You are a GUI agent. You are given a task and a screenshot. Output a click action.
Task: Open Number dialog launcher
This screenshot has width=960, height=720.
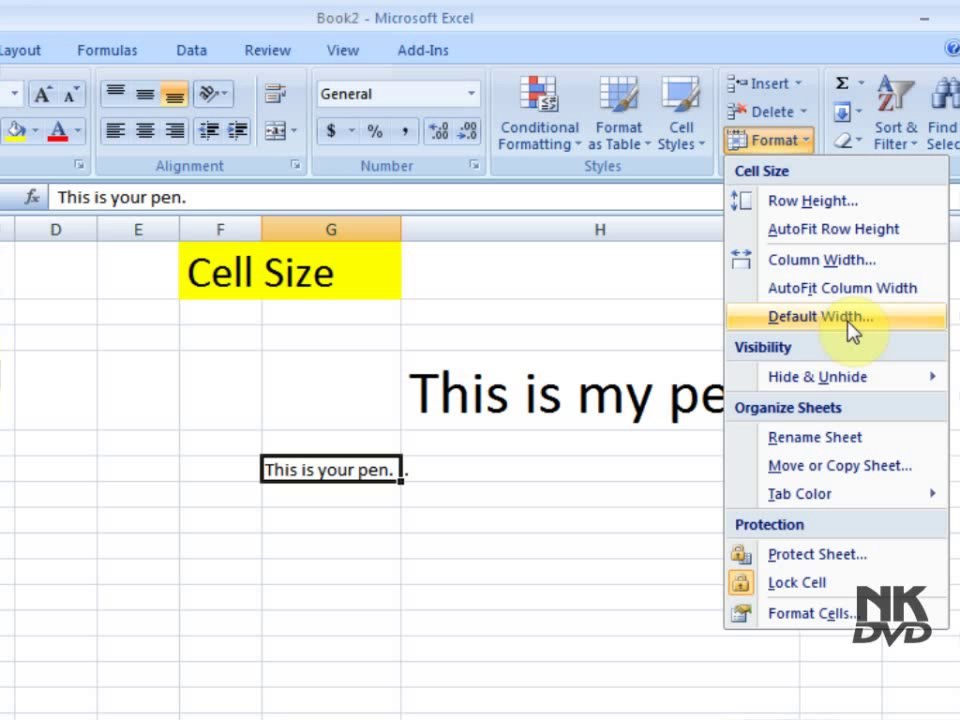[474, 165]
